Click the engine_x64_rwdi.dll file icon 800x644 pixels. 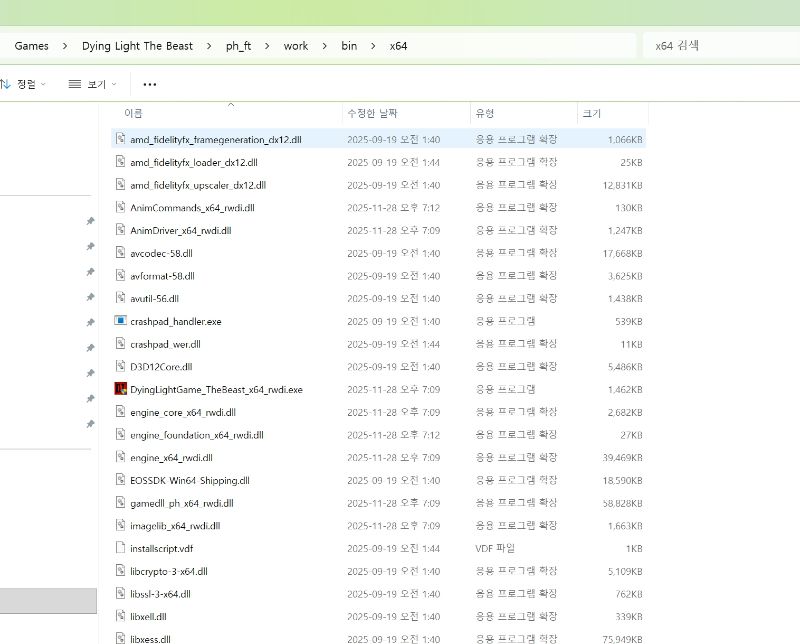(x=120, y=457)
